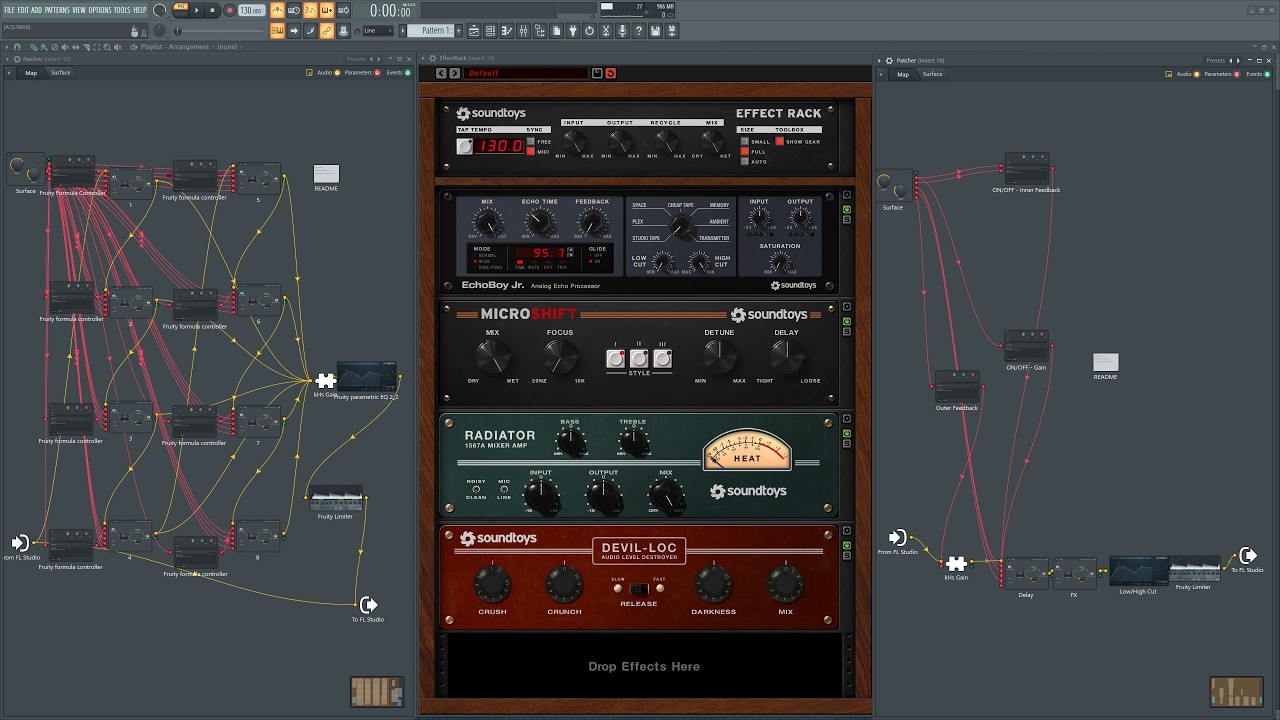Open right Patcher window options arrow
Viewport: 1280px width, 720px height.
click(880, 61)
